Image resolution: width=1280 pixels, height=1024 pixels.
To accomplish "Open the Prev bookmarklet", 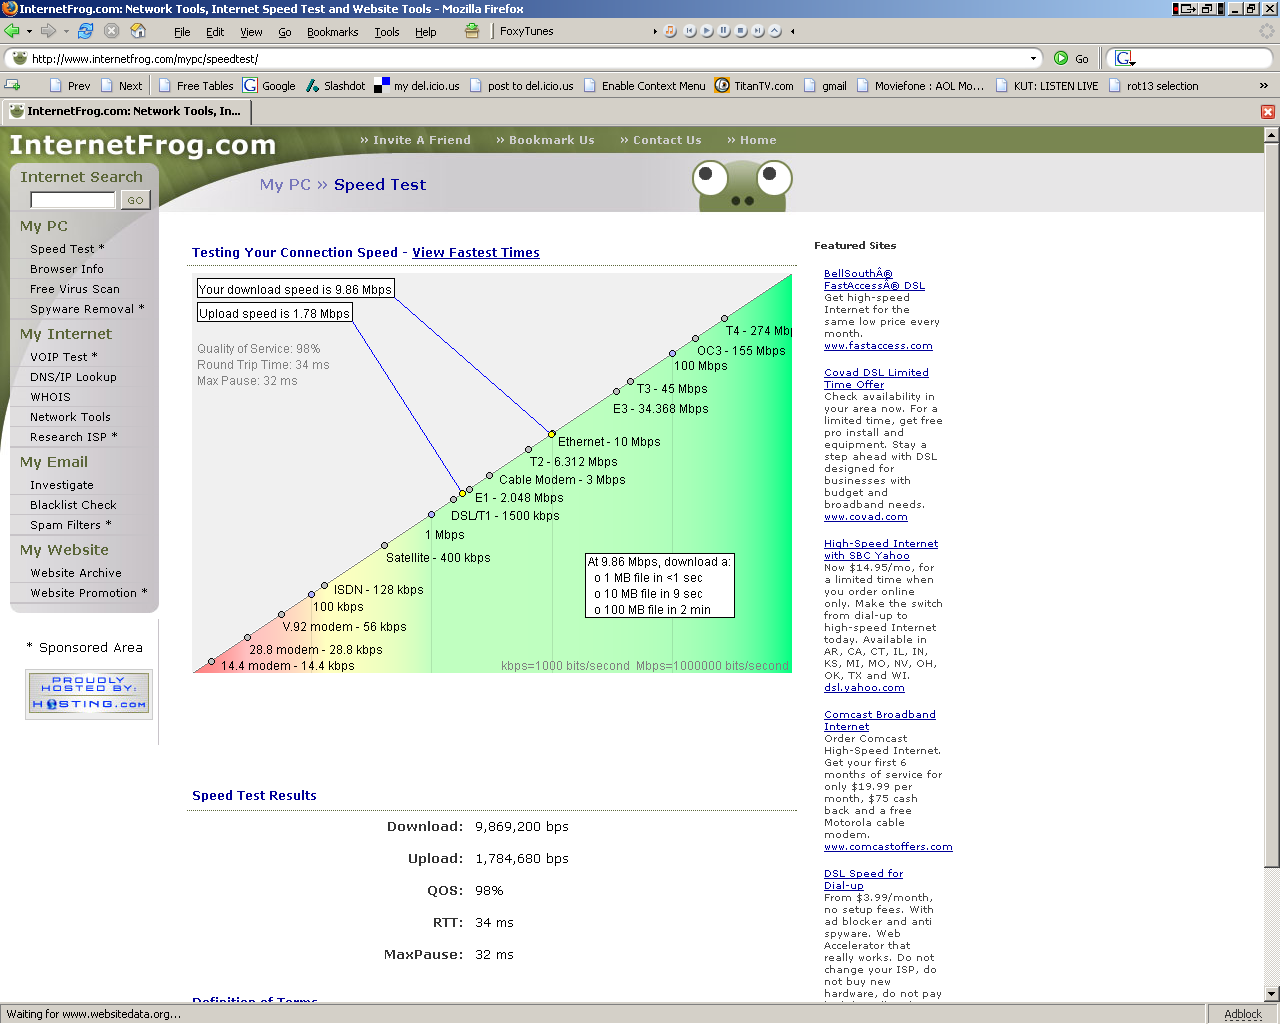I will [x=70, y=86].
